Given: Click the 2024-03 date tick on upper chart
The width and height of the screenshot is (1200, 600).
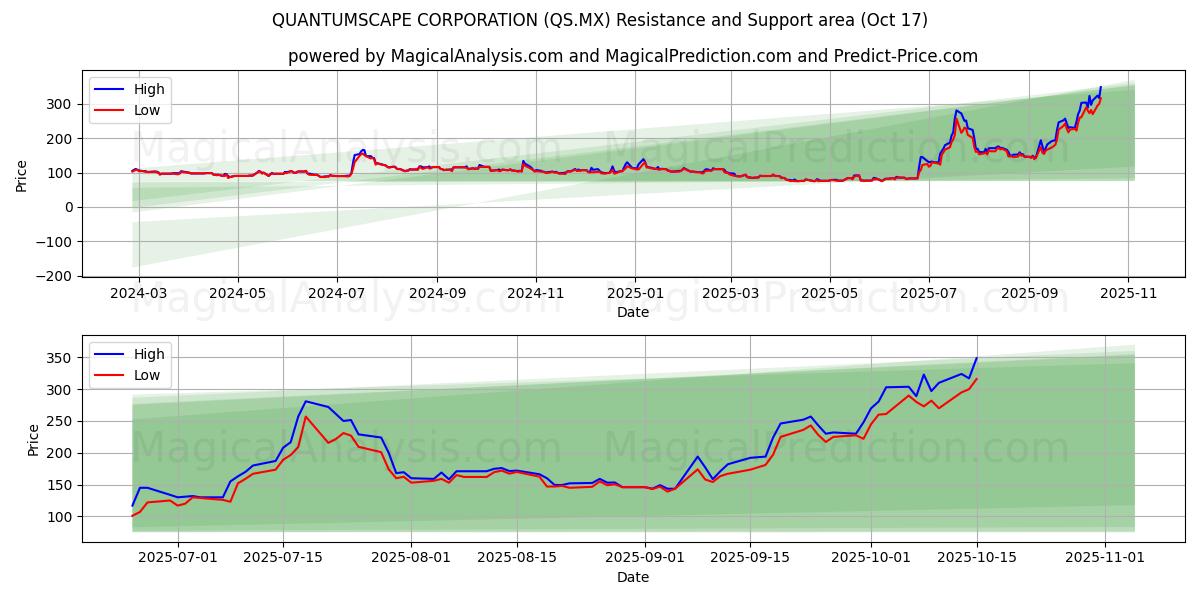Looking at the screenshot, I should tap(139, 295).
